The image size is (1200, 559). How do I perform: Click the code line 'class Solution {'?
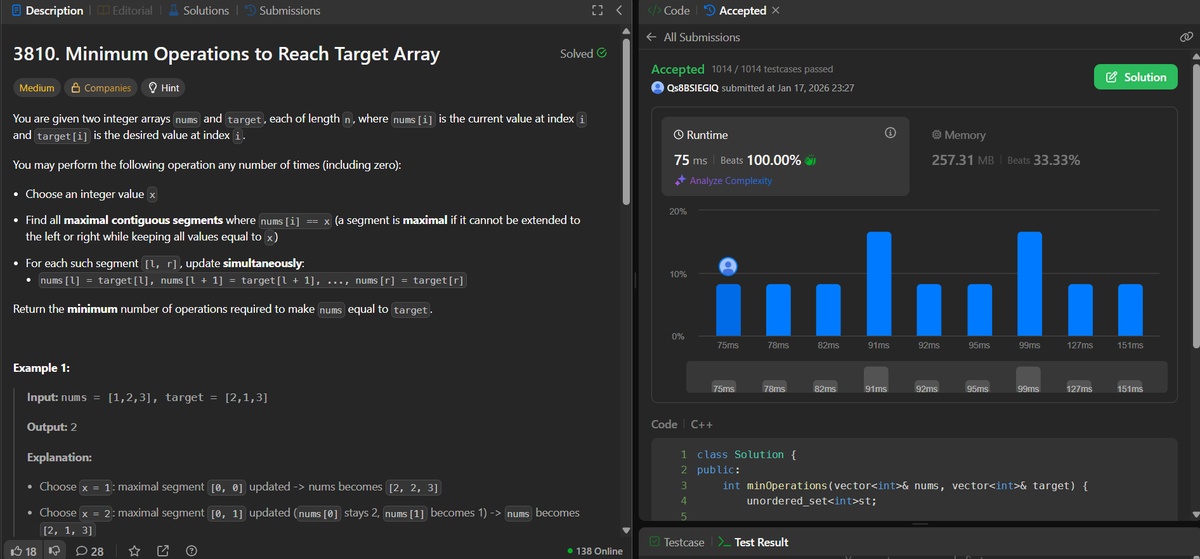coord(746,454)
